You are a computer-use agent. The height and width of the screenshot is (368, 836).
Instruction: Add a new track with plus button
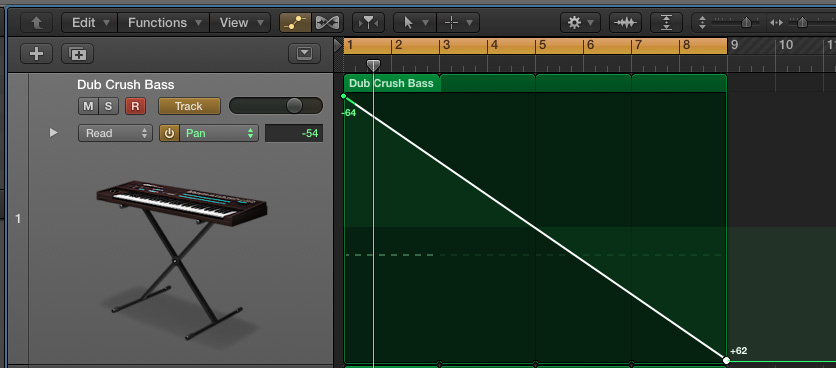[x=36, y=53]
